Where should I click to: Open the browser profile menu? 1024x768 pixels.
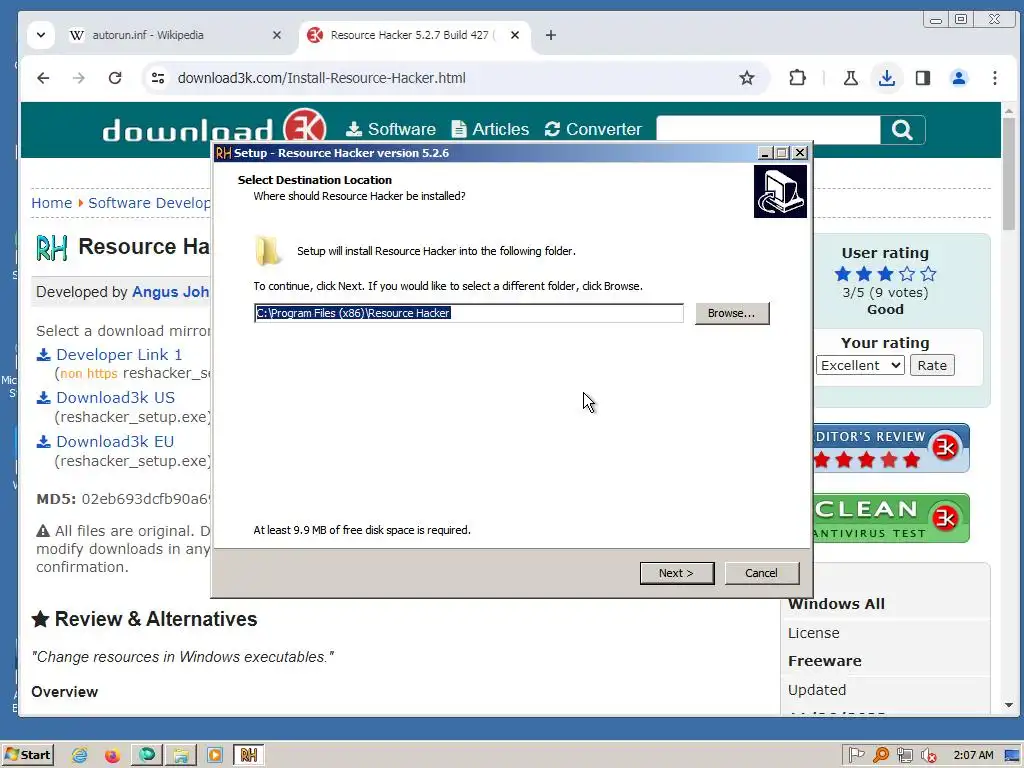point(959,78)
